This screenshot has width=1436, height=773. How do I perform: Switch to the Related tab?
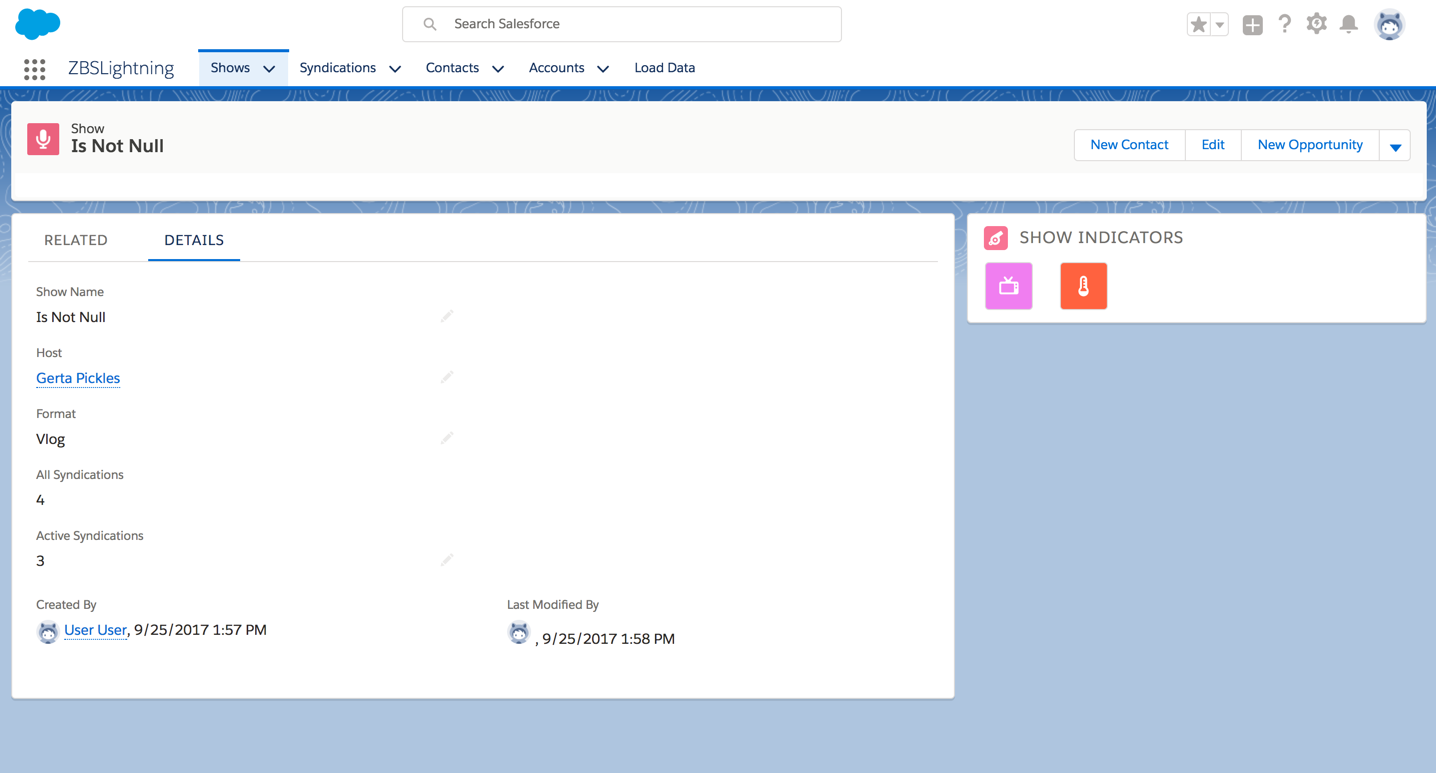point(76,240)
